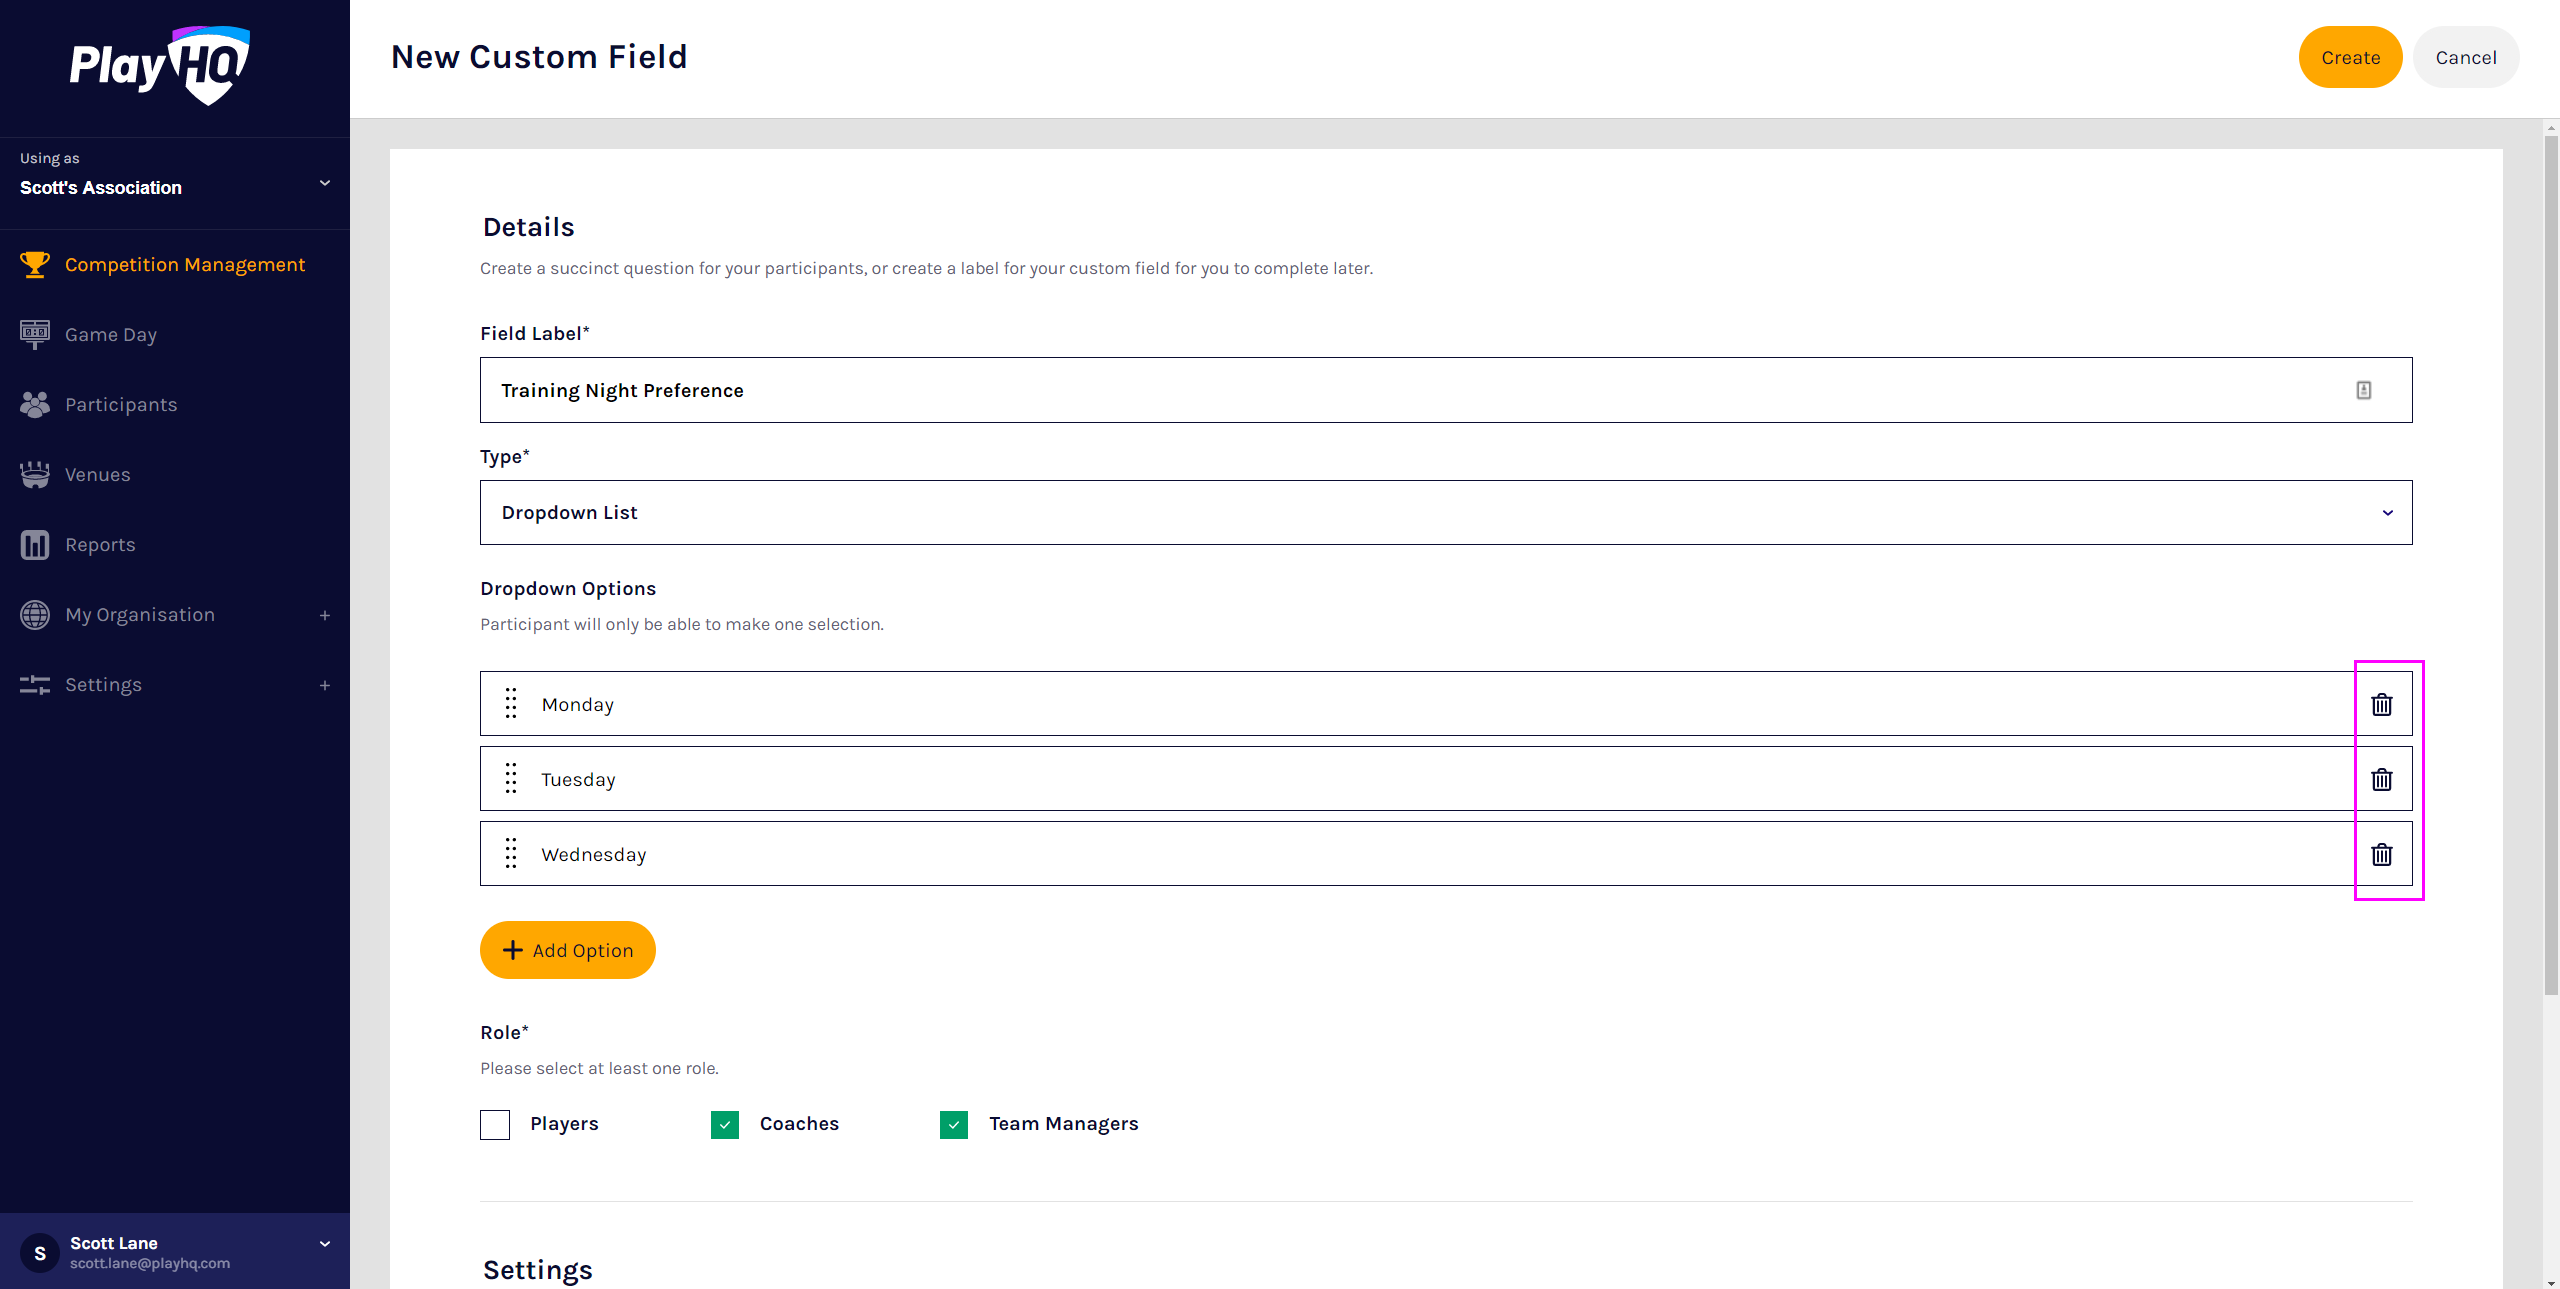Click the page vertical scrollbar
This screenshot has height=1289, width=2560.
2550,560
